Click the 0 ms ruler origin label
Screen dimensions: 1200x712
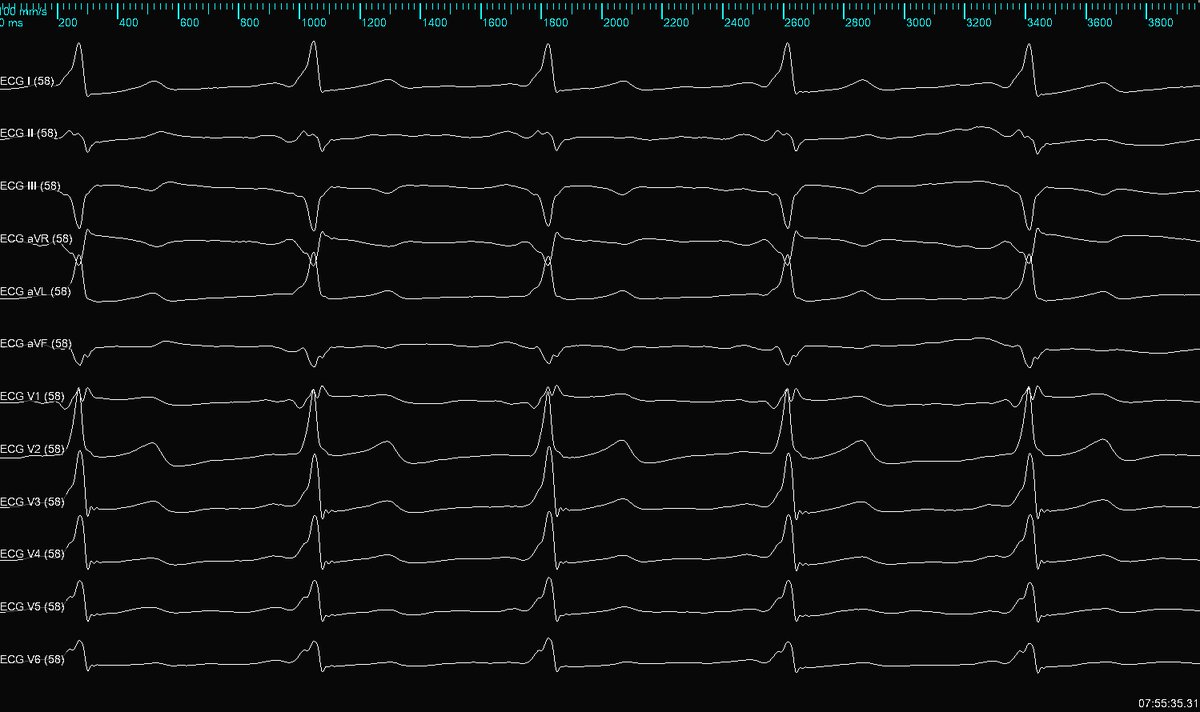pos(11,22)
